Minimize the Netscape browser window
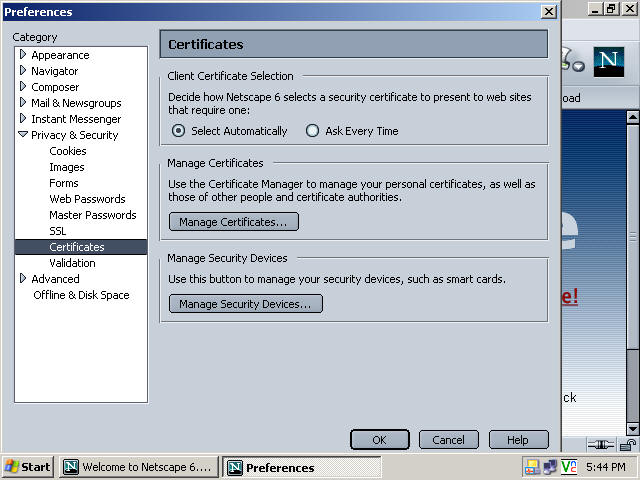Screen dimensions: 640x480 [596, 9]
